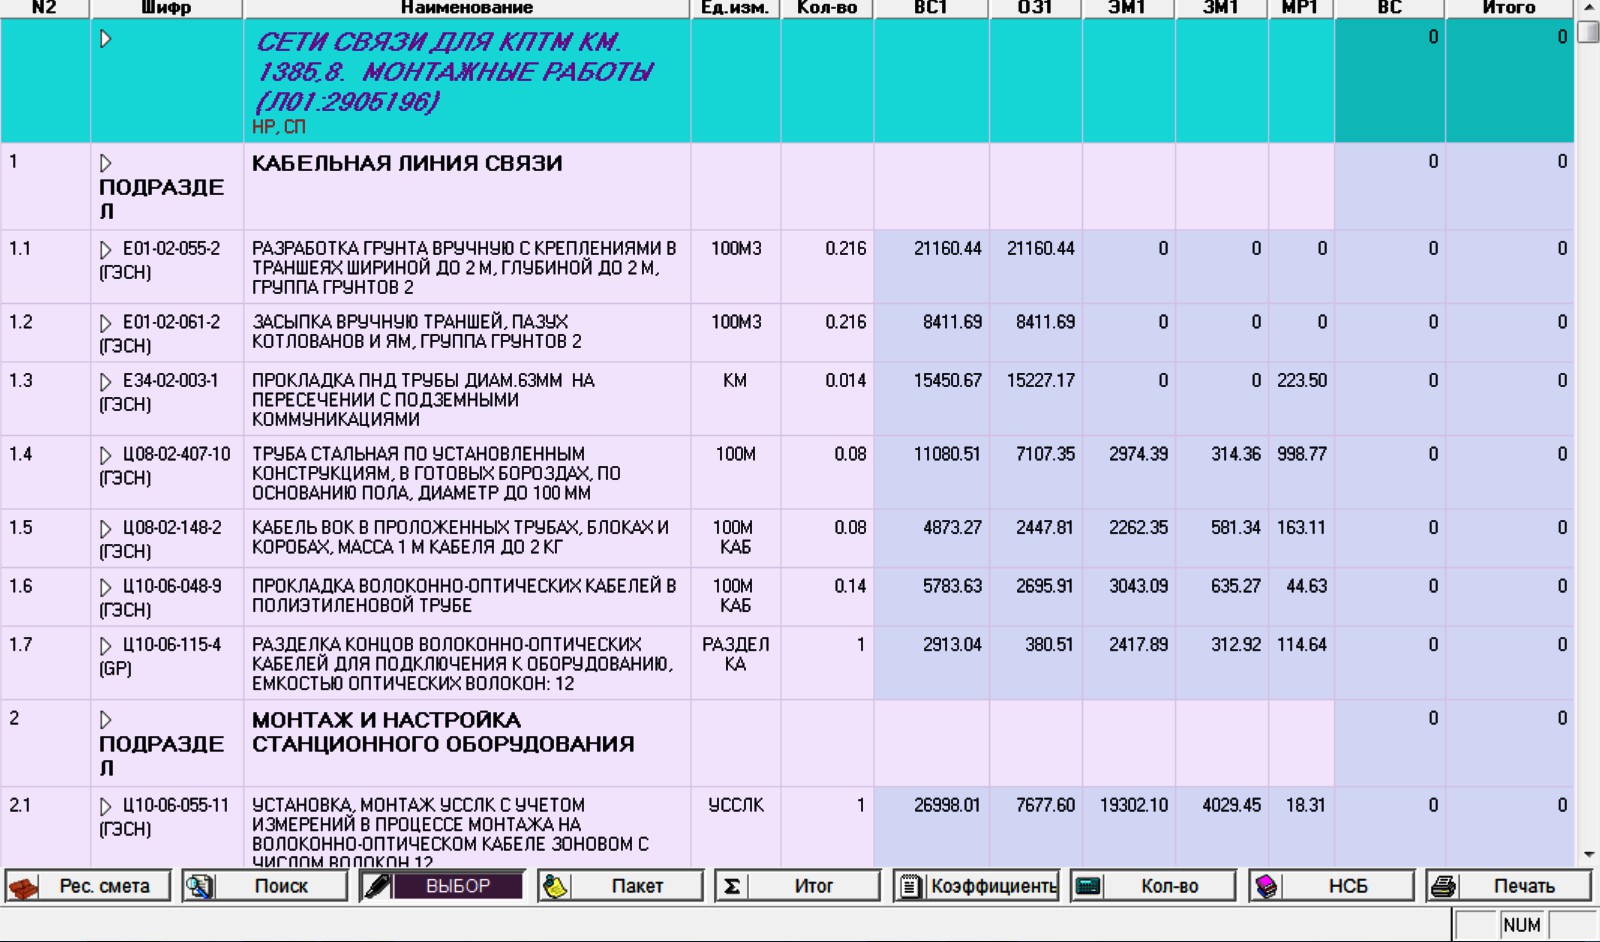Viewport: 1600px width, 942px height.
Task: Open the Пакет button
Action: pyautogui.click(x=620, y=886)
